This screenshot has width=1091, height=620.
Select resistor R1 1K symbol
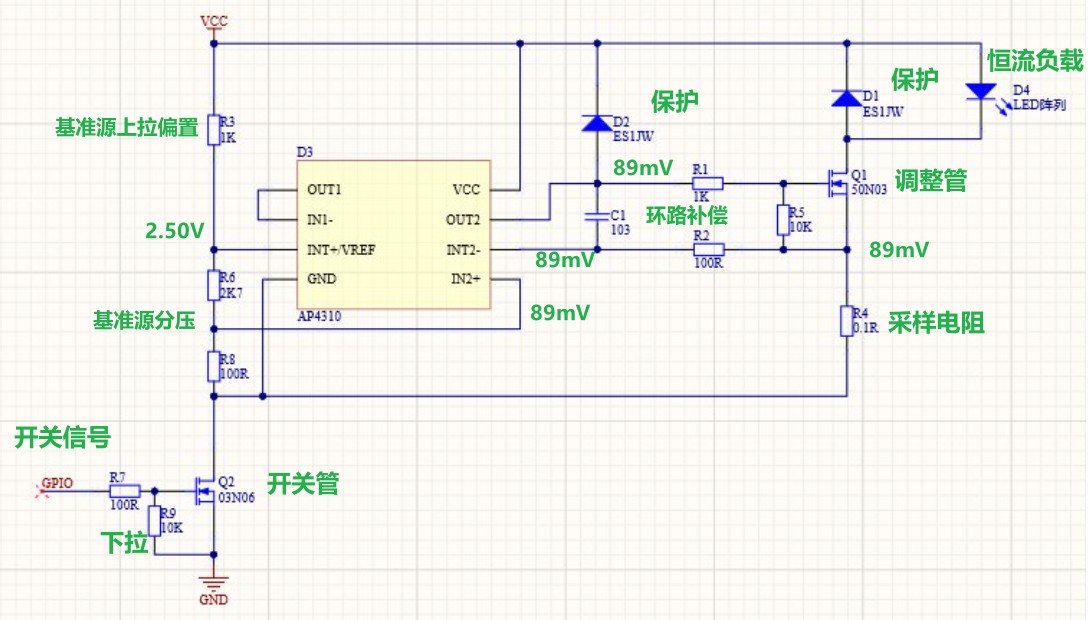coord(708,184)
